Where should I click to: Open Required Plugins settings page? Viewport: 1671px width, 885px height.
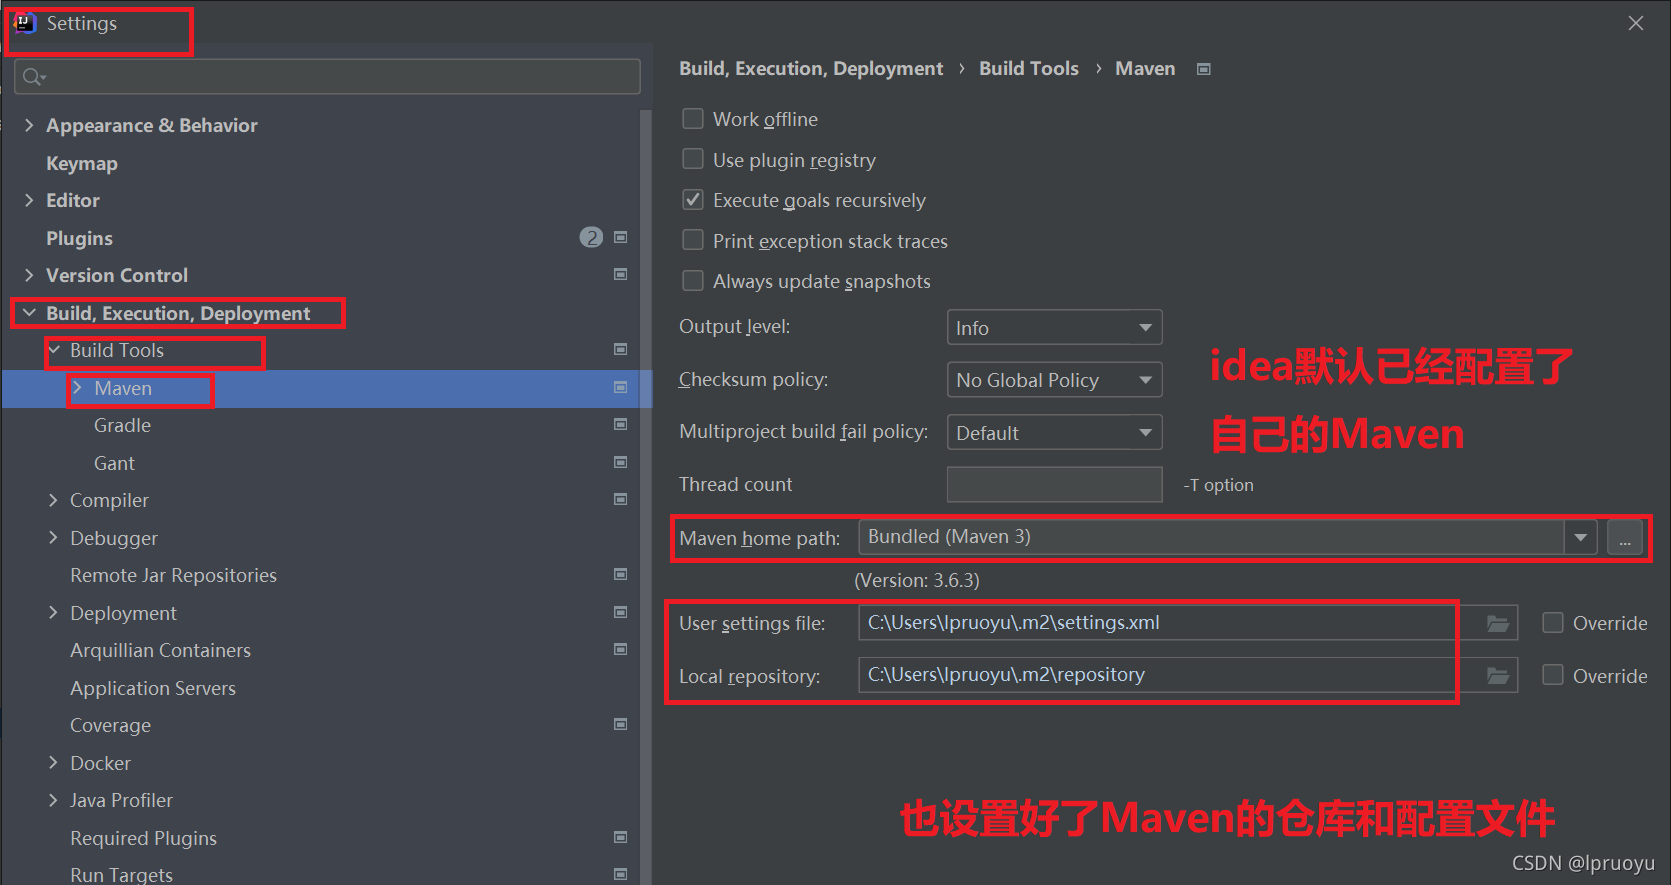[x=143, y=838]
